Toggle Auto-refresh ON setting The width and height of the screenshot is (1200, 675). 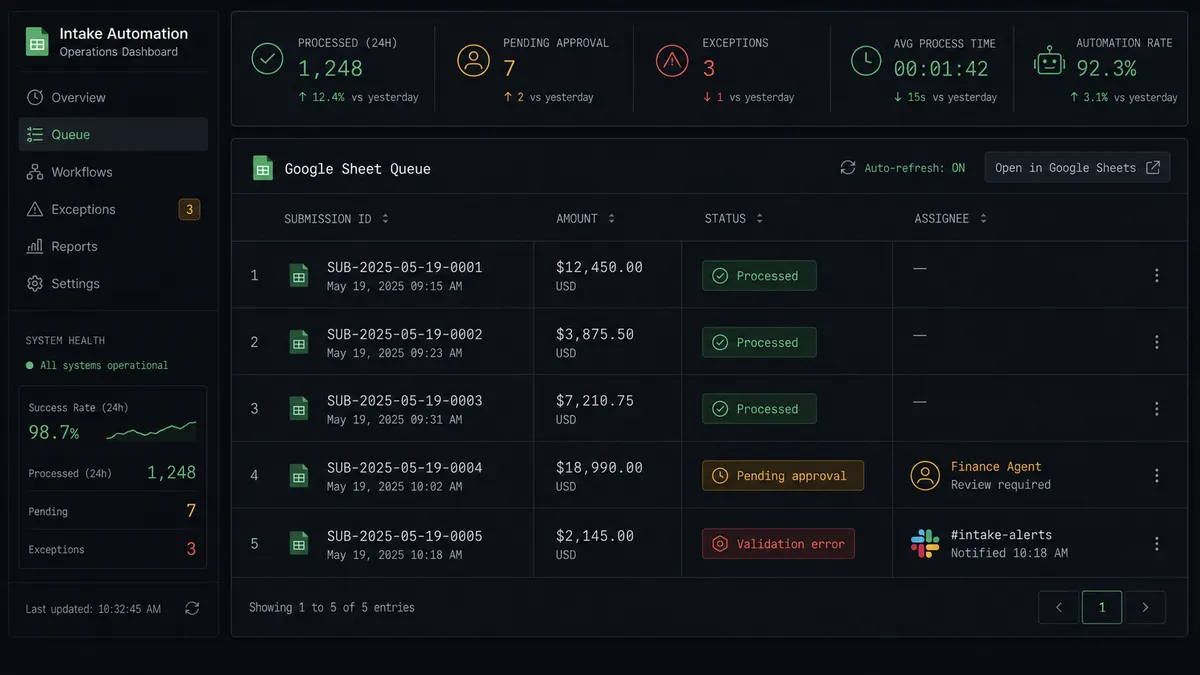(x=903, y=168)
